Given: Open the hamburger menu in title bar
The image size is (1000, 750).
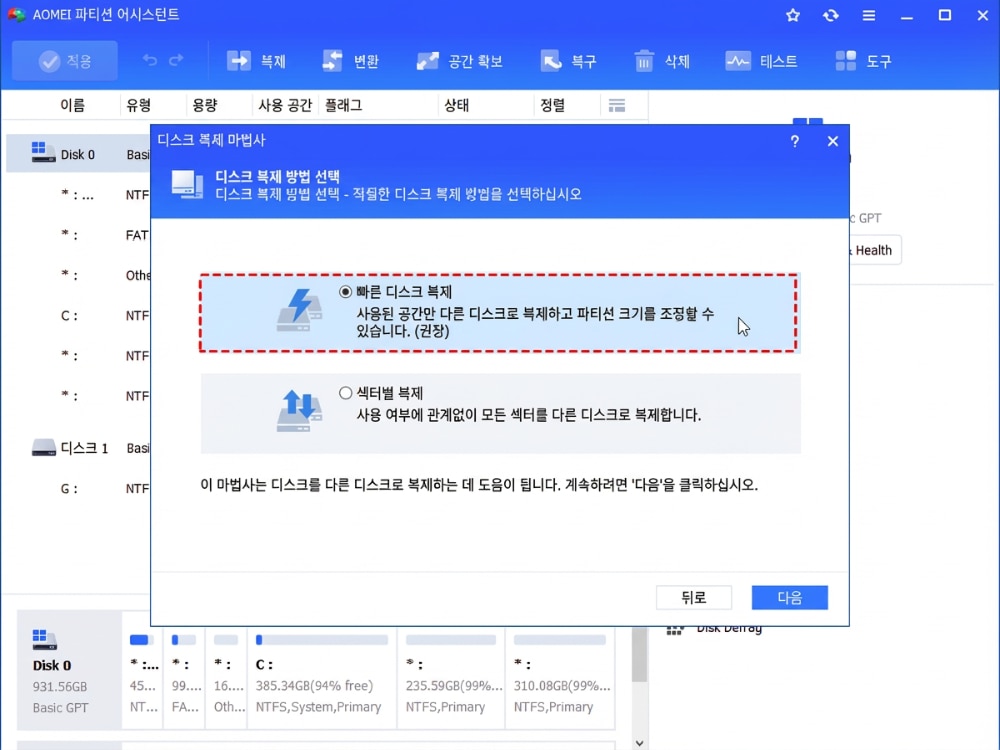Looking at the screenshot, I should [x=869, y=16].
